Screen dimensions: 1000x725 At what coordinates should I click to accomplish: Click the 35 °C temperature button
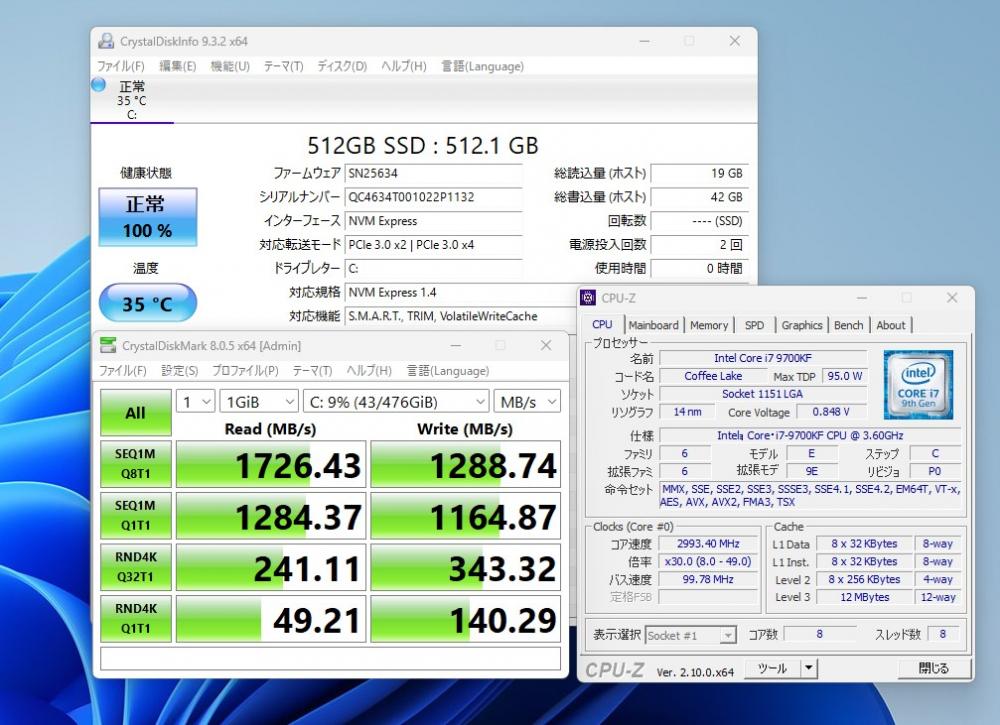pos(147,303)
